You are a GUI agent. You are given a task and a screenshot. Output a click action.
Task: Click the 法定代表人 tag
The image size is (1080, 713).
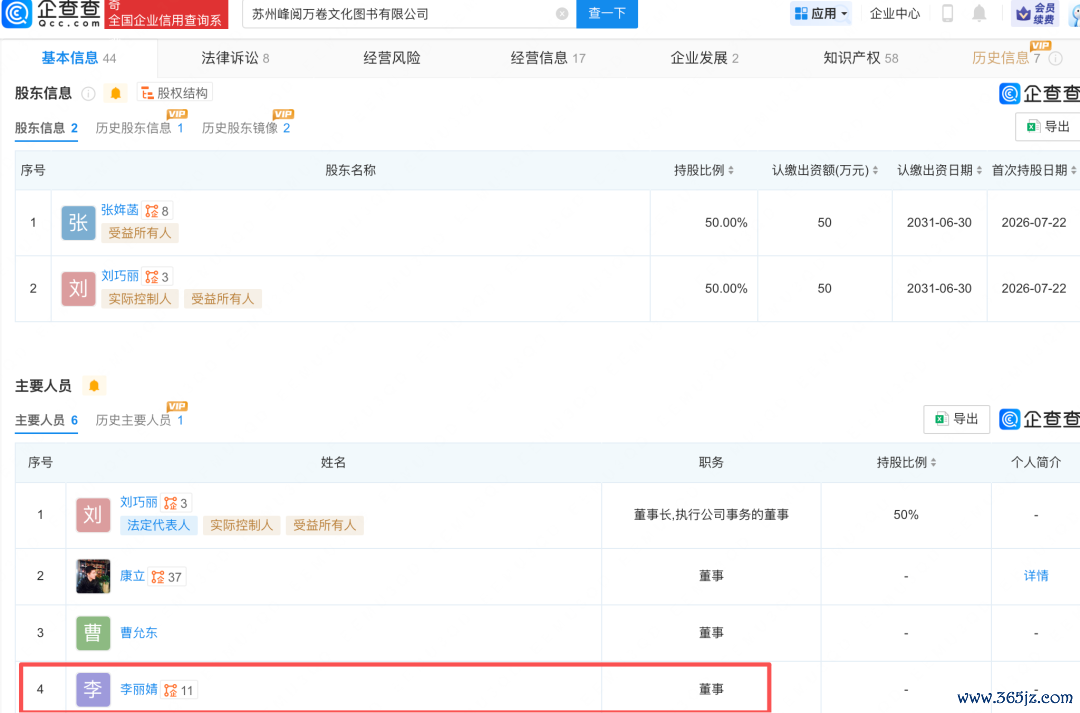click(159, 525)
